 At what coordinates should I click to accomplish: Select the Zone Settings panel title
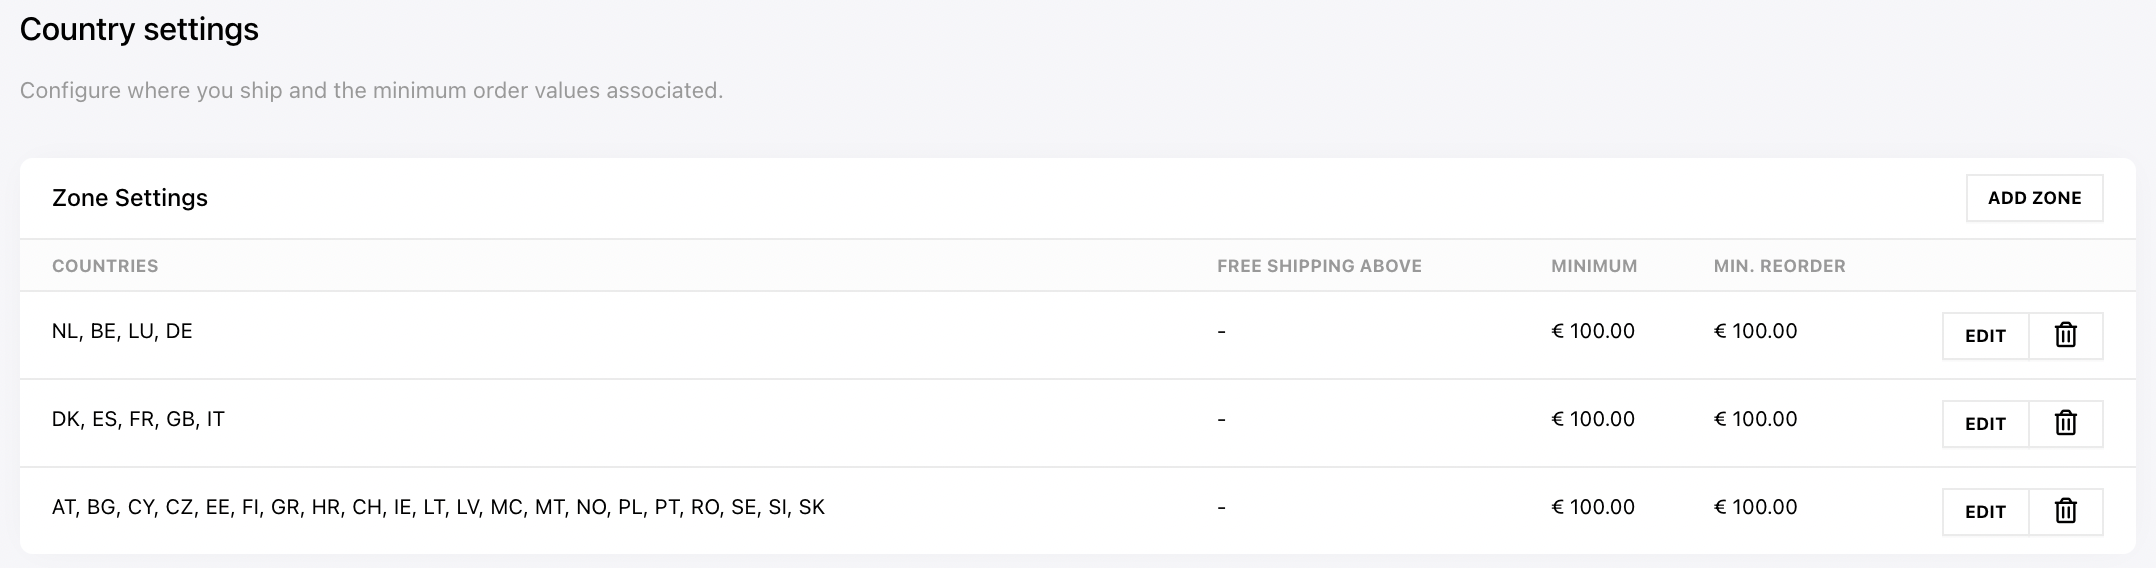[x=130, y=198]
